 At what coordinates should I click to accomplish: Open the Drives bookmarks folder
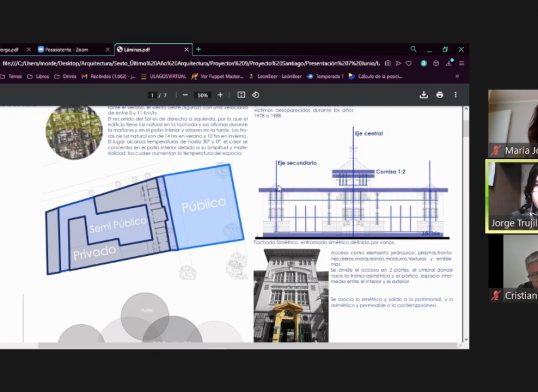tap(65, 77)
